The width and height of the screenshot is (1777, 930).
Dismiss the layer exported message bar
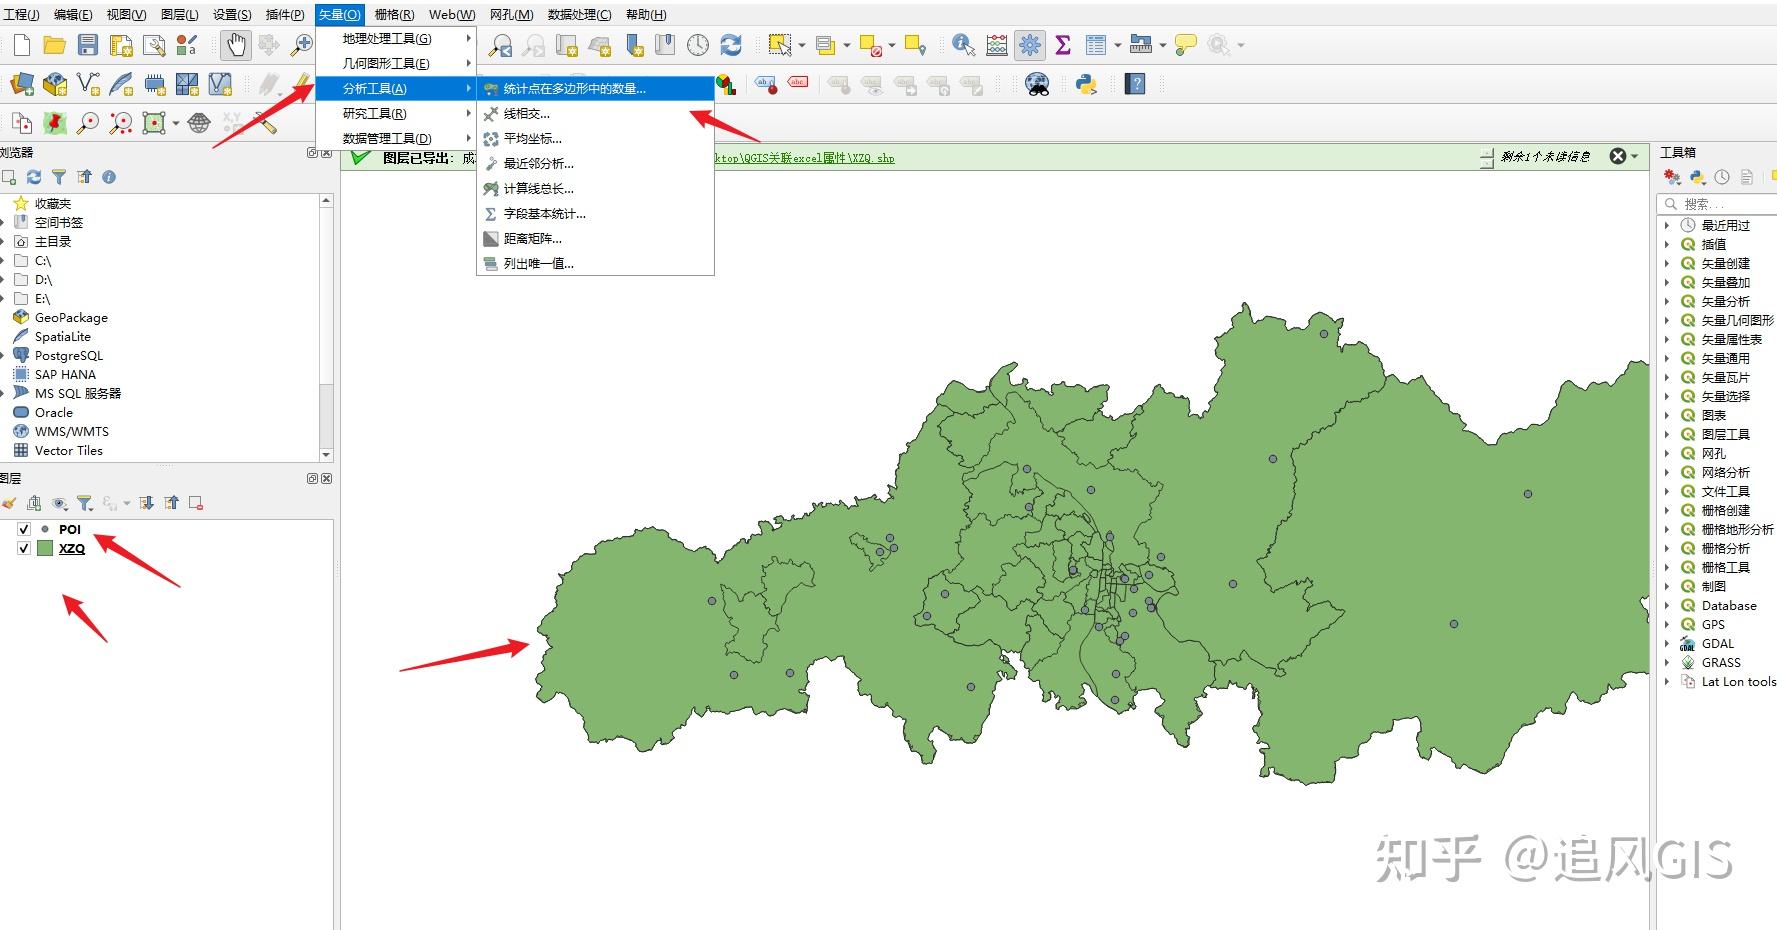1617,156
